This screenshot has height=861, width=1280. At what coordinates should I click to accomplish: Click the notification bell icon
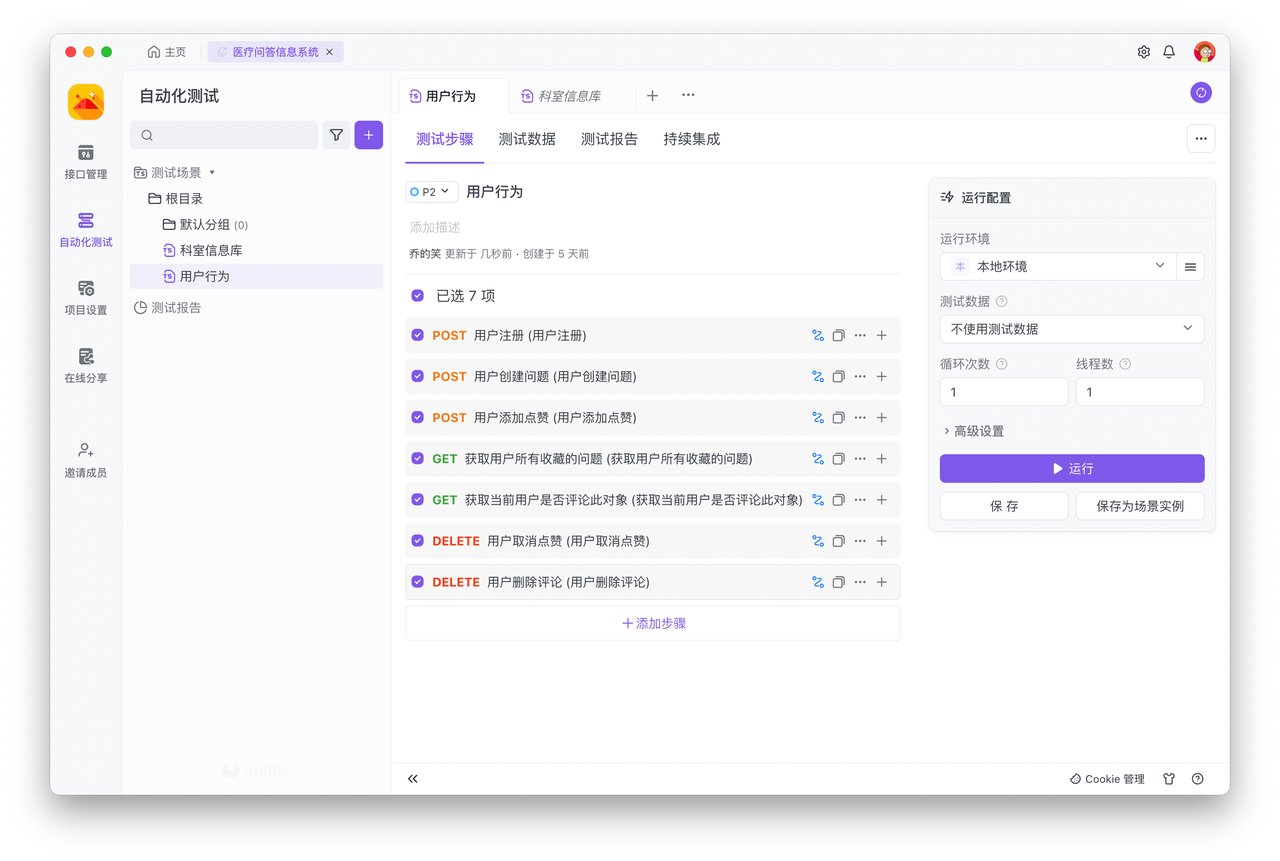[1169, 52]
